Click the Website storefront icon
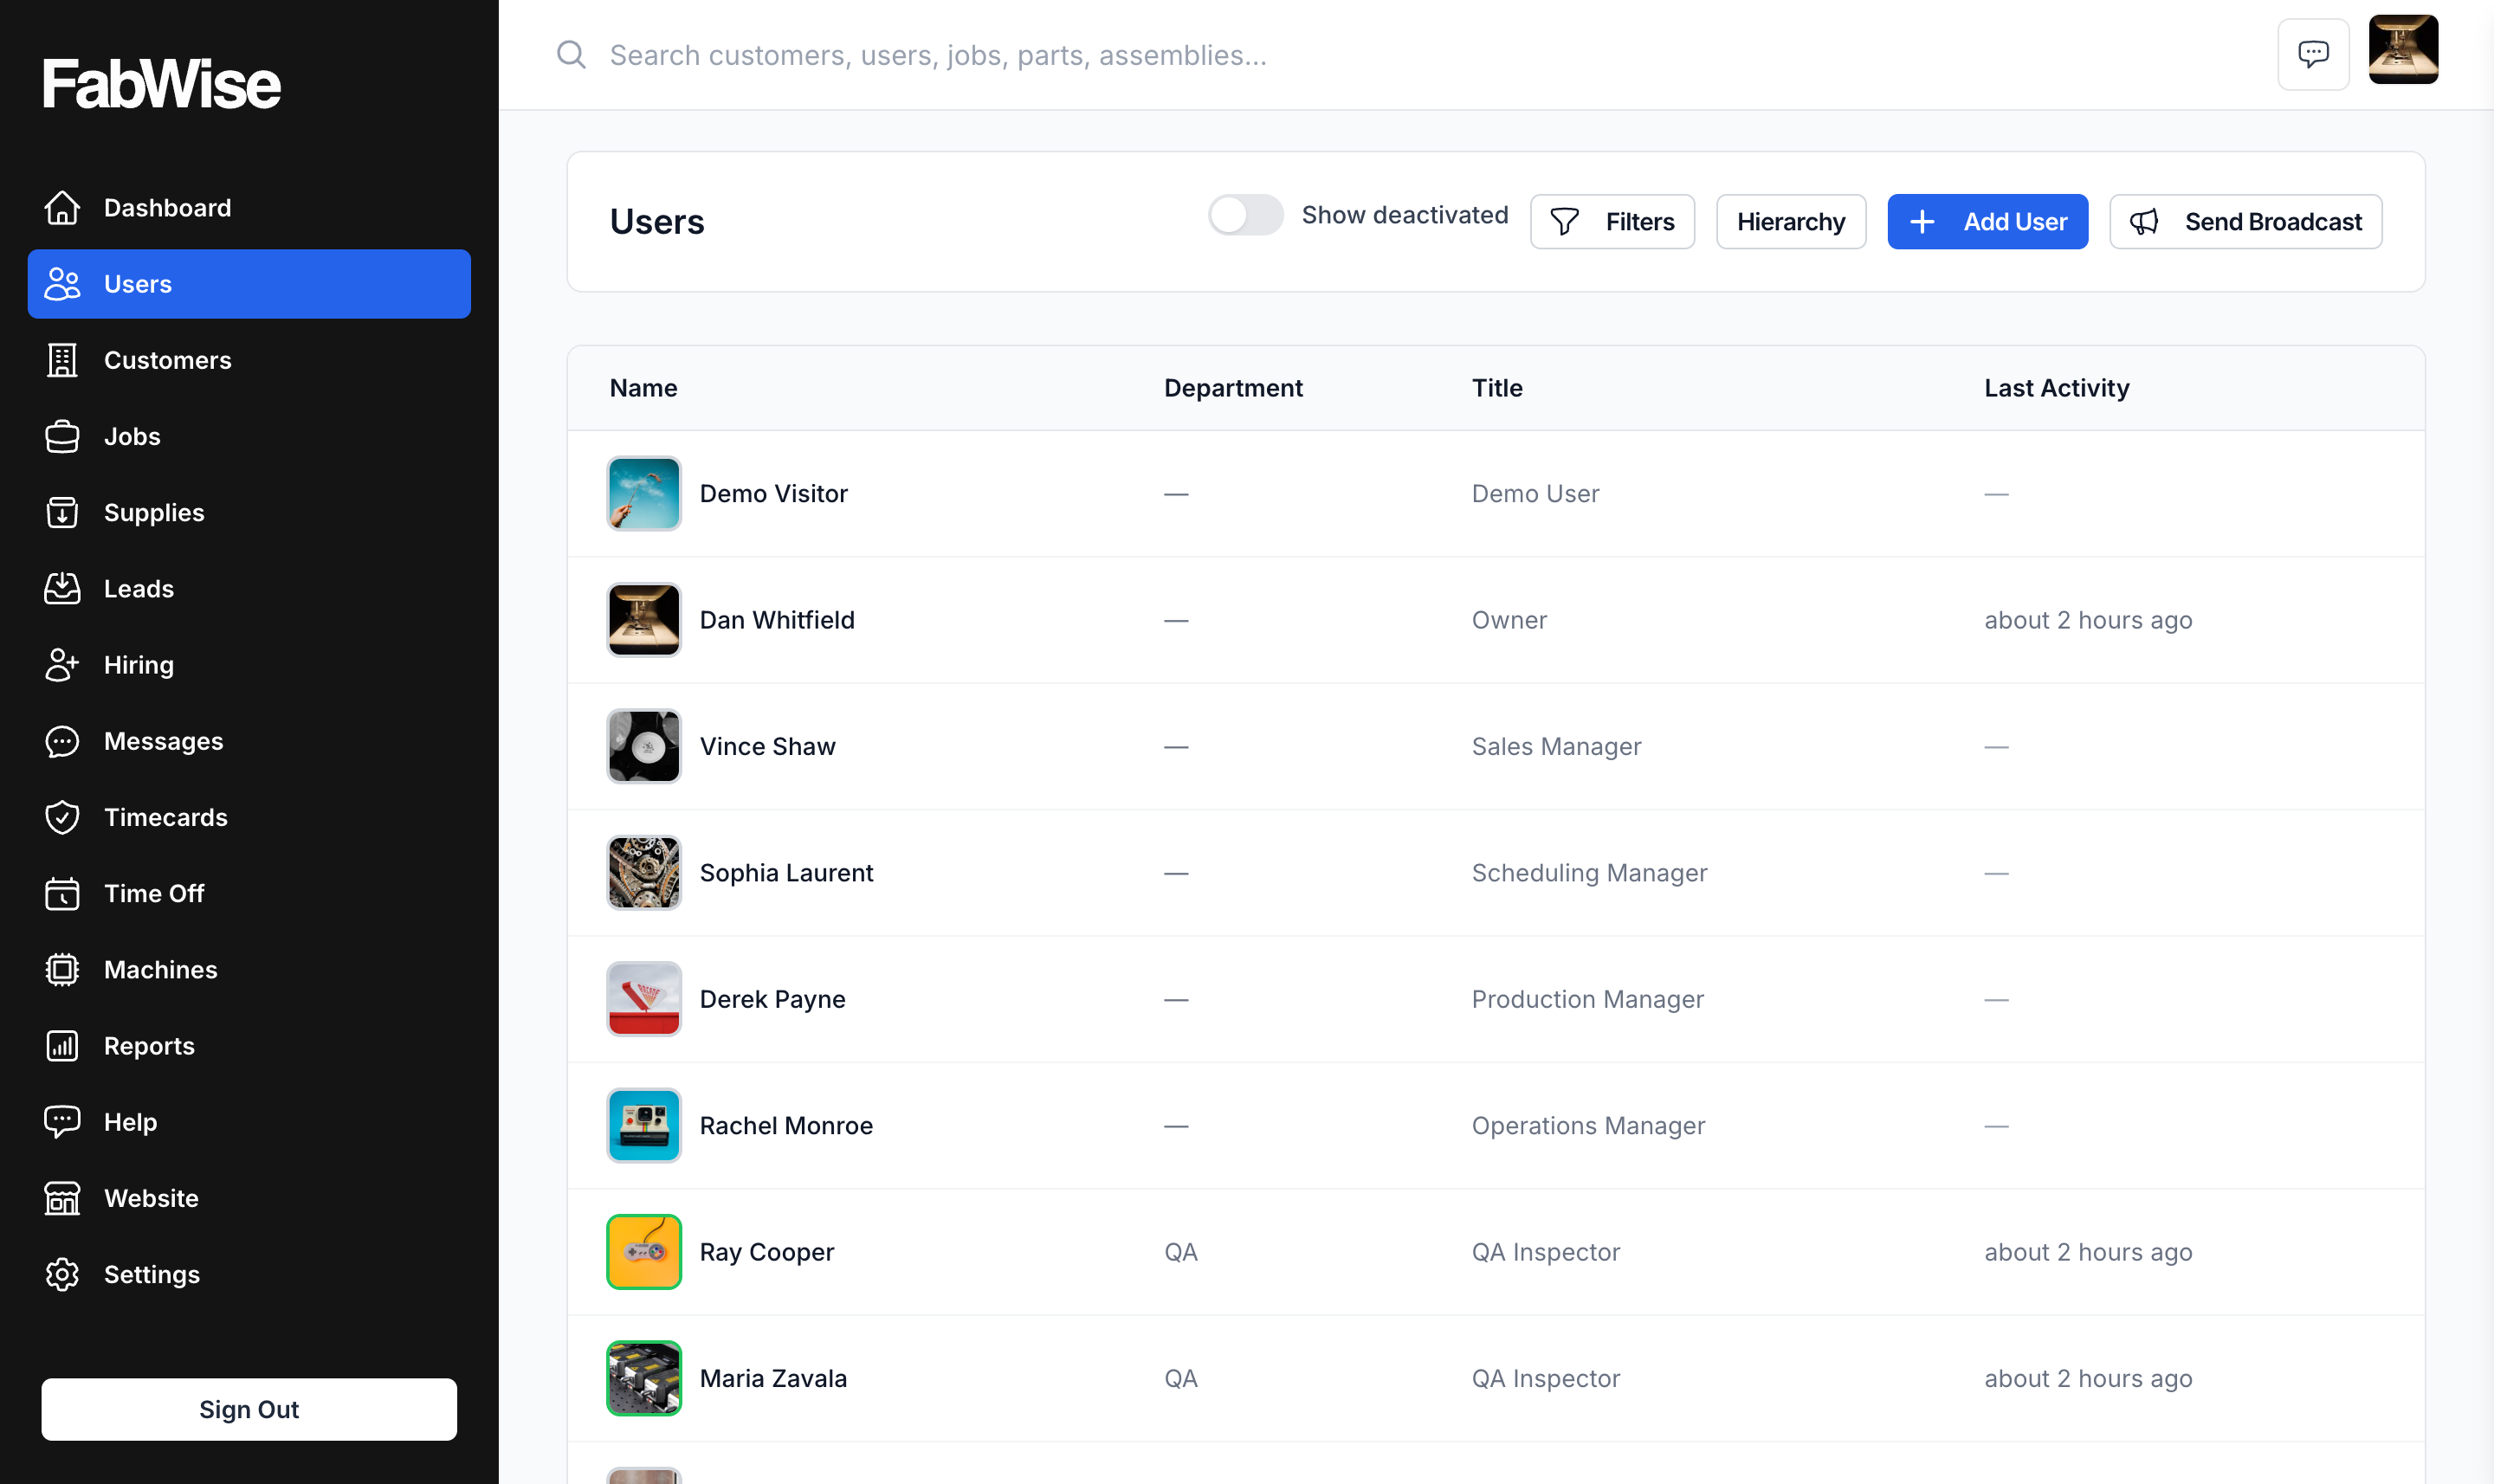Screen dimensions: 2494x1484 point(62,1198)
